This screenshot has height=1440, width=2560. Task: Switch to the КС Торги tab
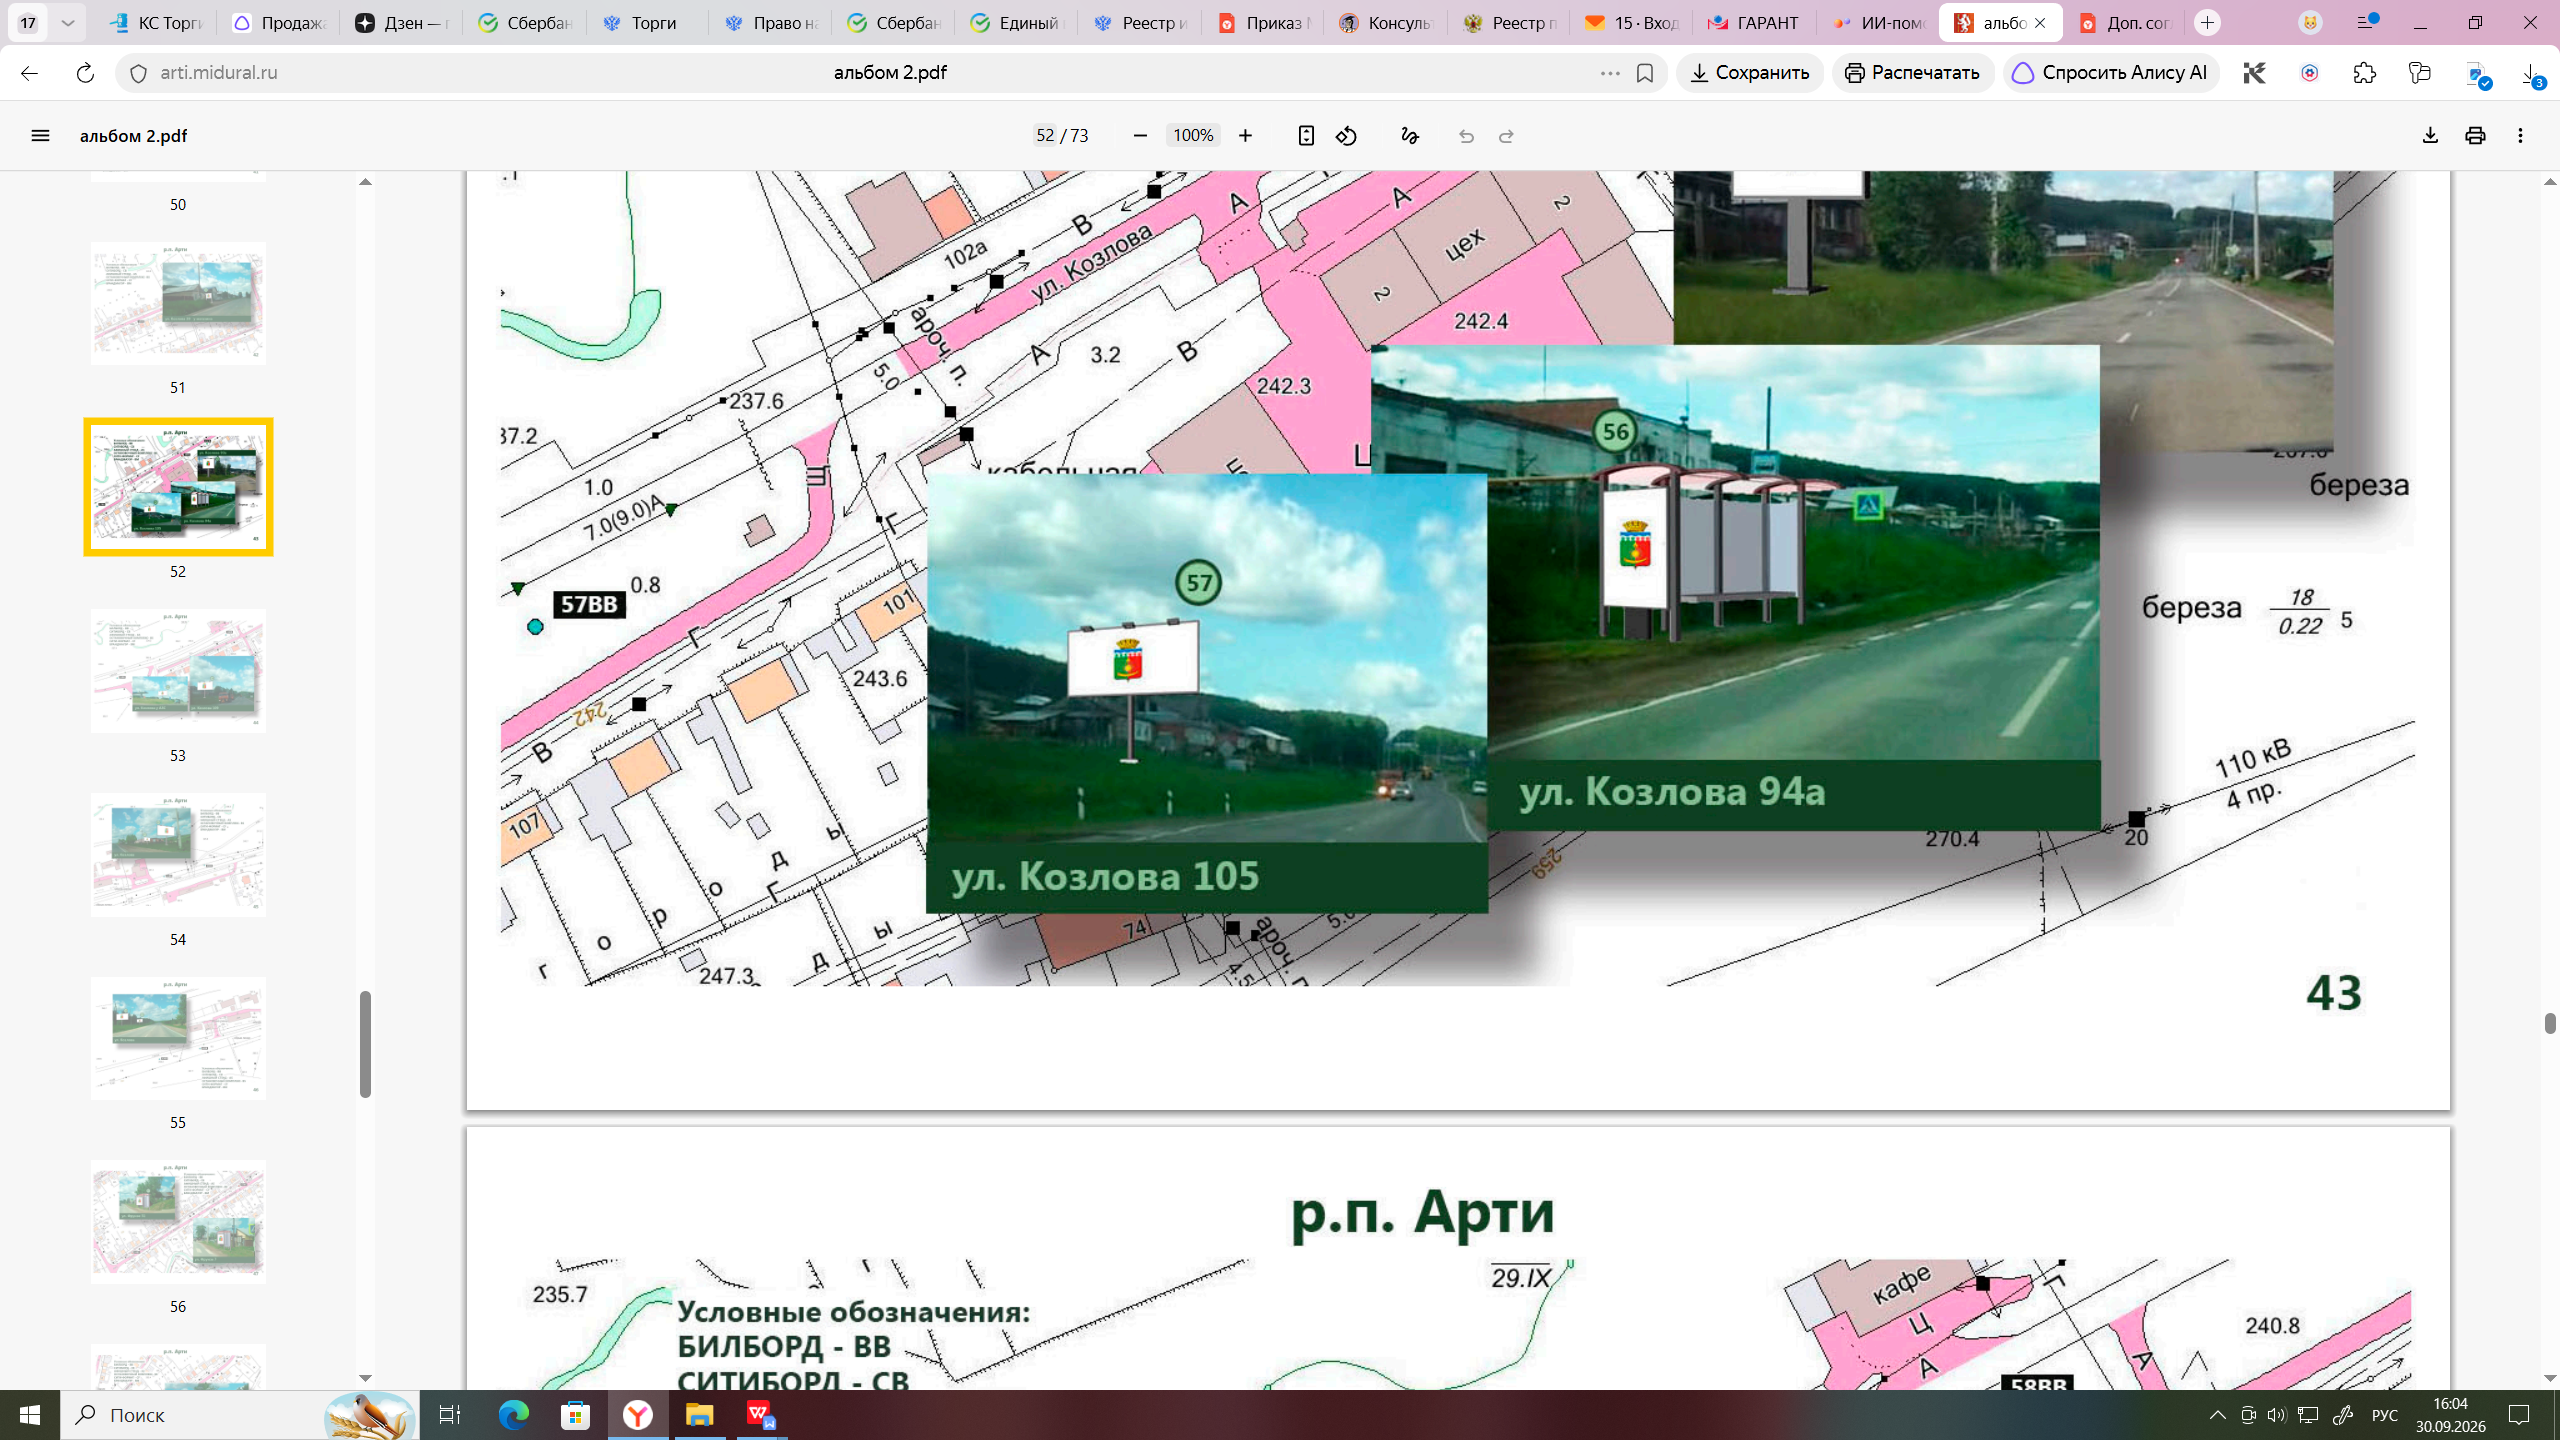pos(156,23)
